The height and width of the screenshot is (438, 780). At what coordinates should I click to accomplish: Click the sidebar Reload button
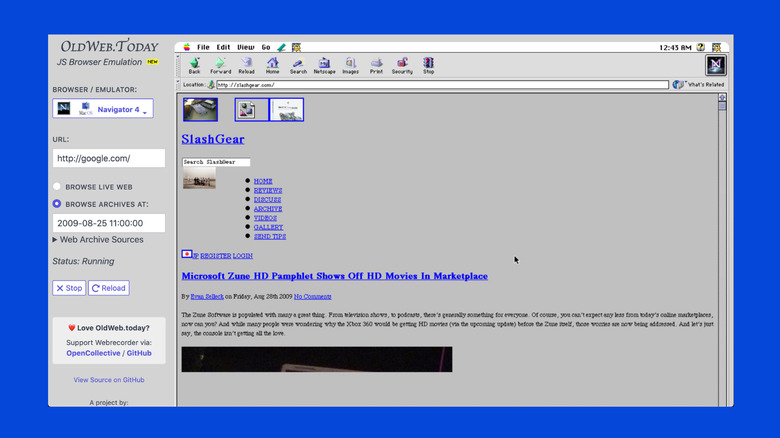tap(109, 288)
